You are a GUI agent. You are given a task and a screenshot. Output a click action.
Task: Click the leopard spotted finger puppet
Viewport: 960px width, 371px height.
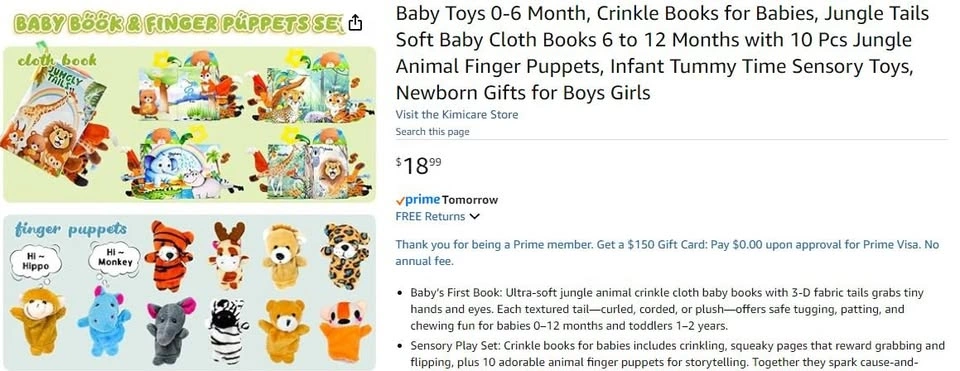point(345,255)
